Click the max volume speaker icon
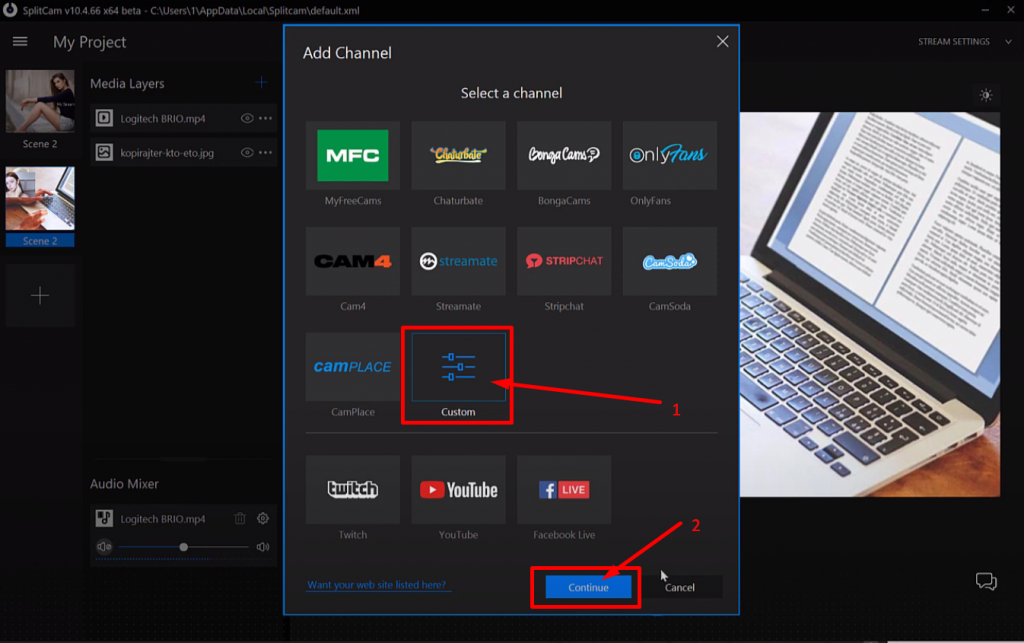This screenshot has width=1024, height=643. (x=263, y=546)
